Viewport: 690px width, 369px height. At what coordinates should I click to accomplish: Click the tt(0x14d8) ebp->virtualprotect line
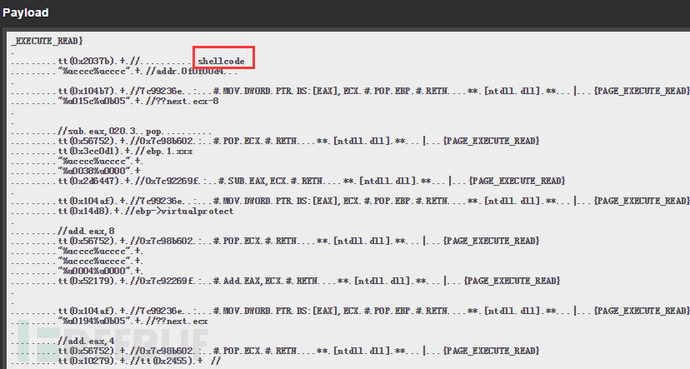(145, 211)
